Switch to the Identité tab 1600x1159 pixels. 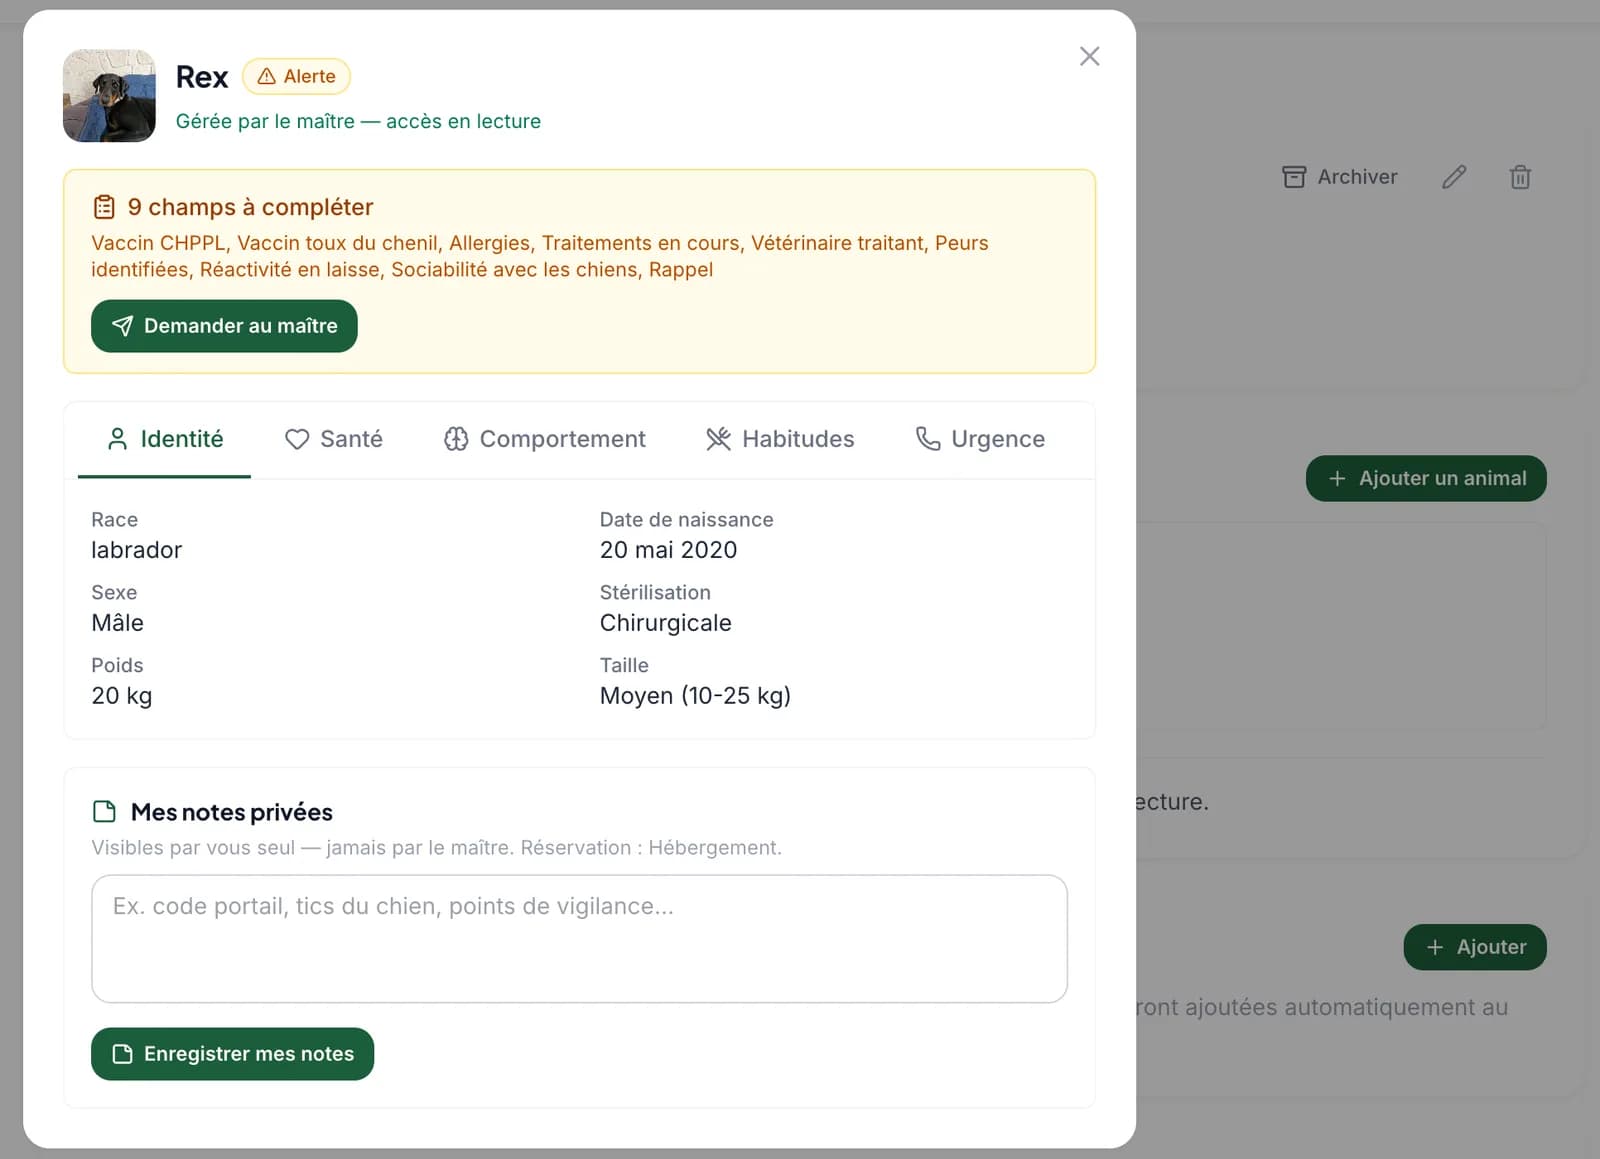click(x=164, y=439)
